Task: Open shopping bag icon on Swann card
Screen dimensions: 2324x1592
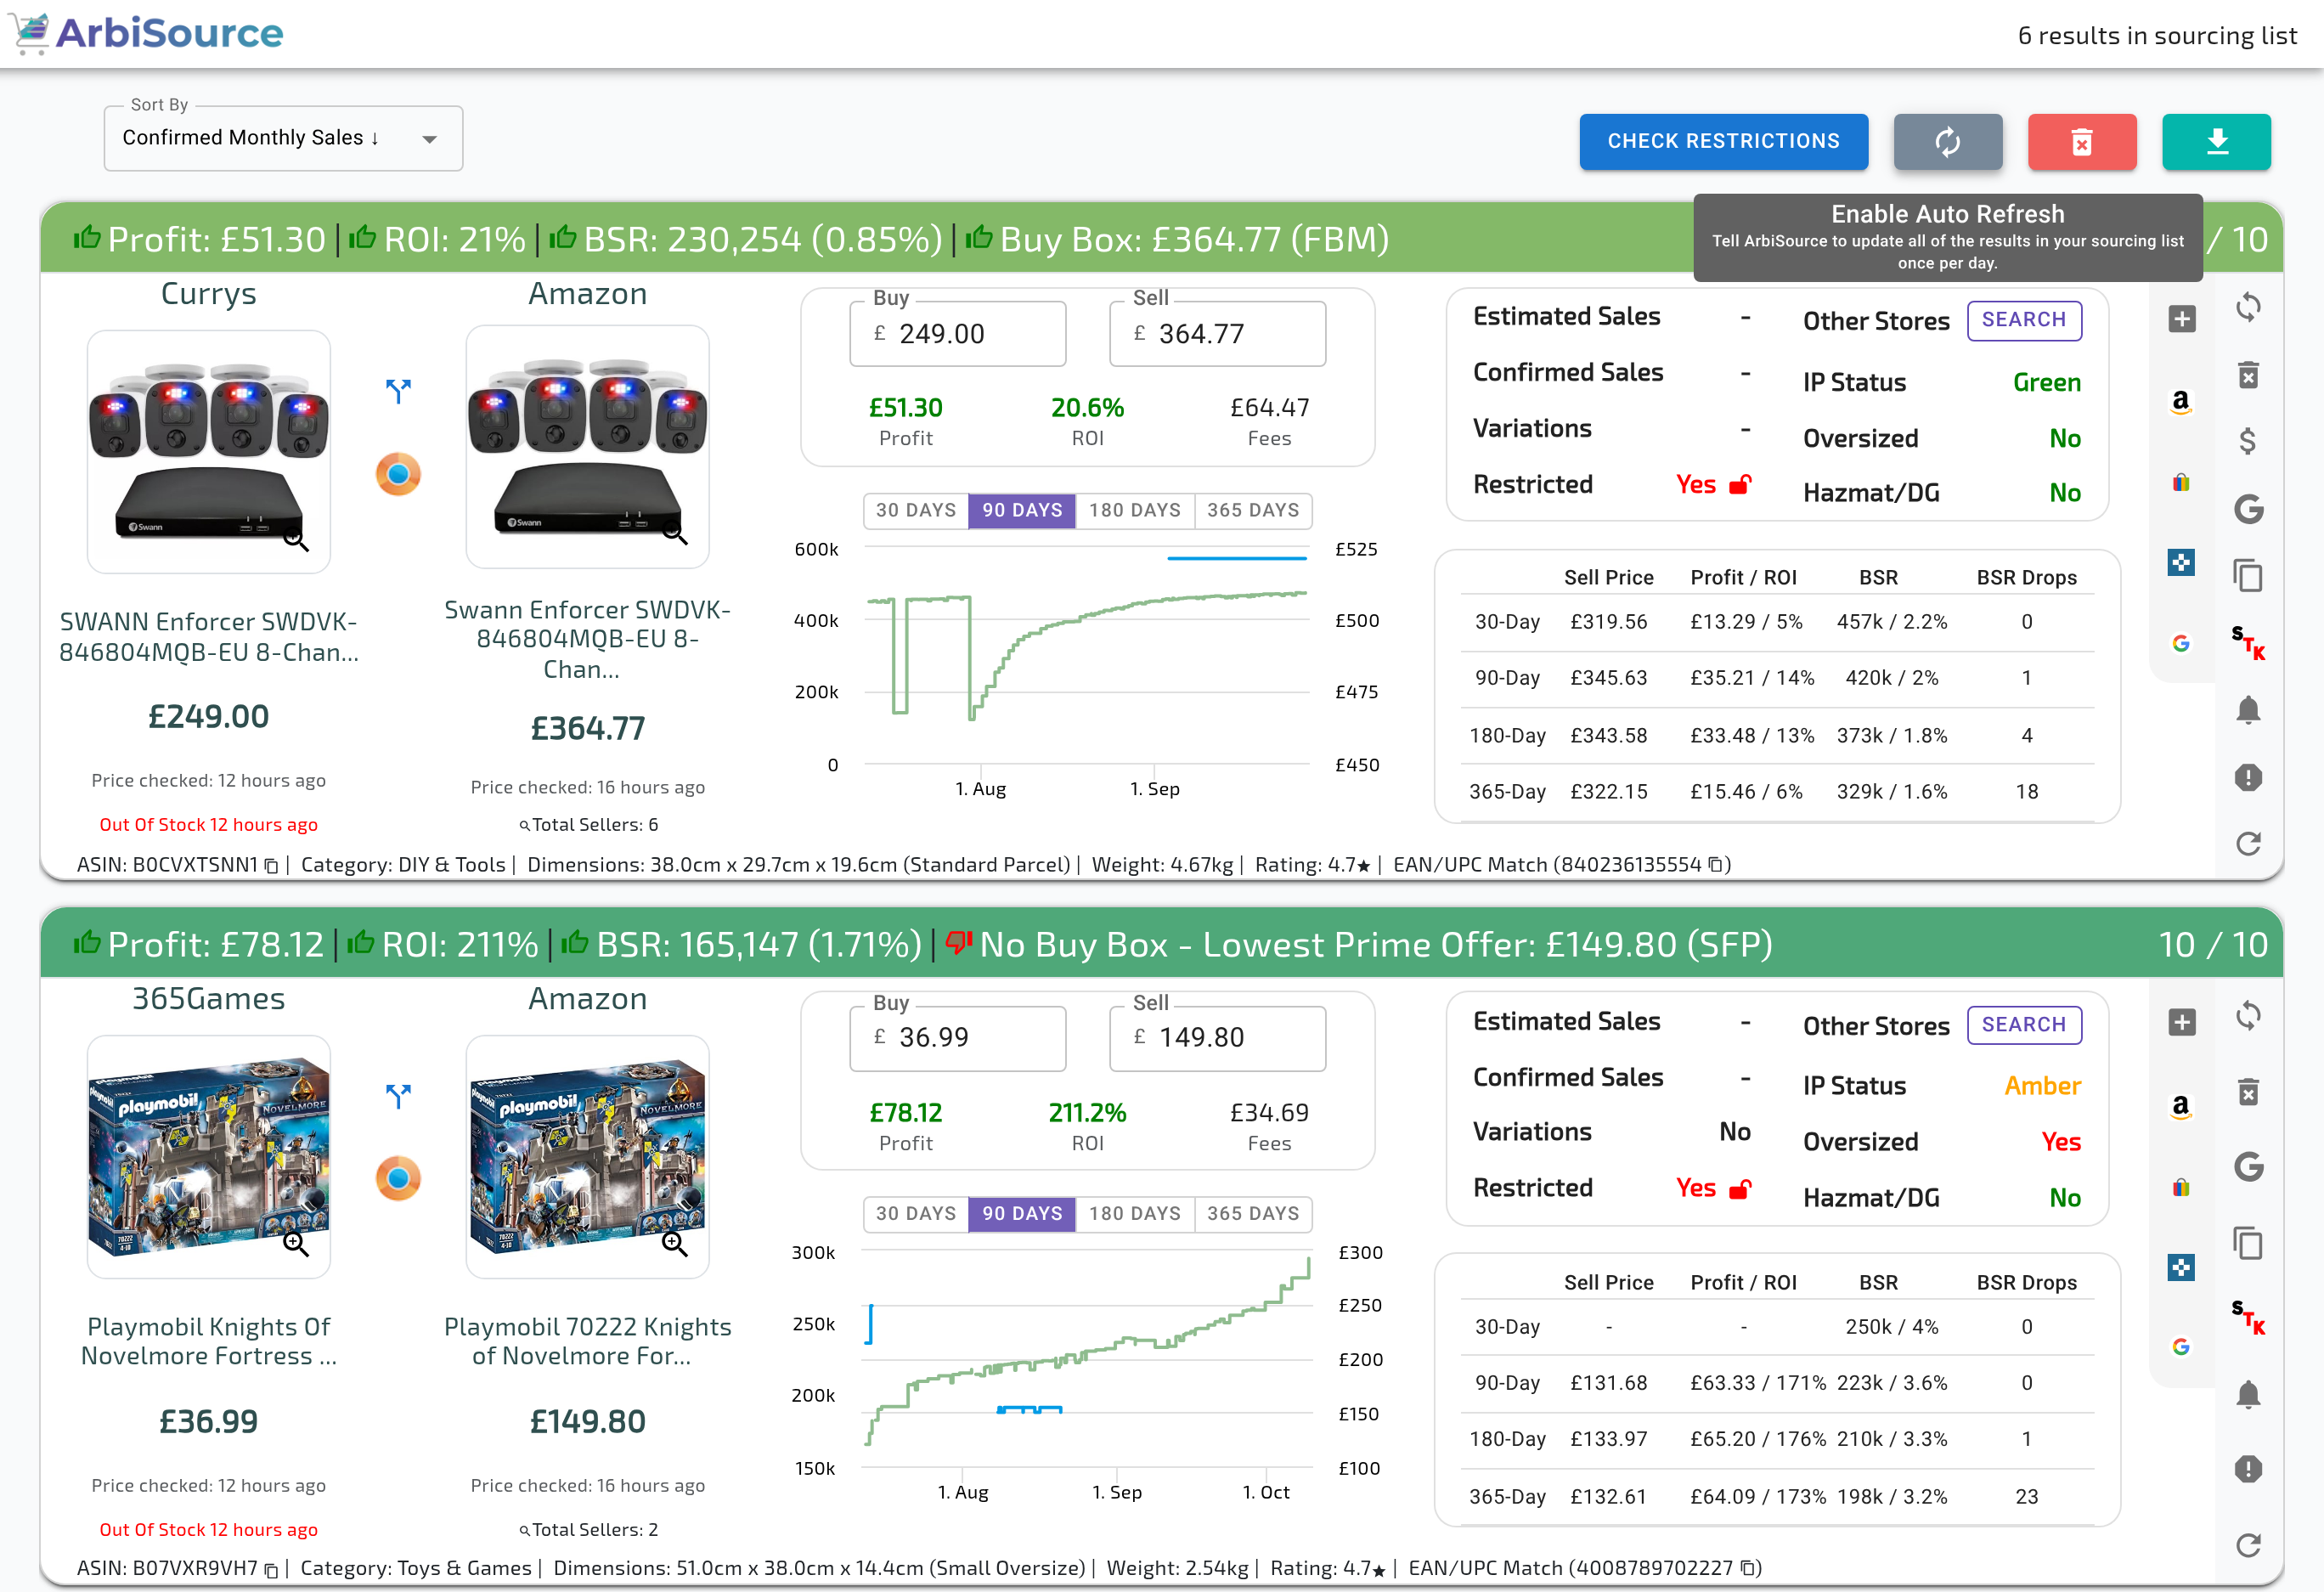Action: point(2181,482)
